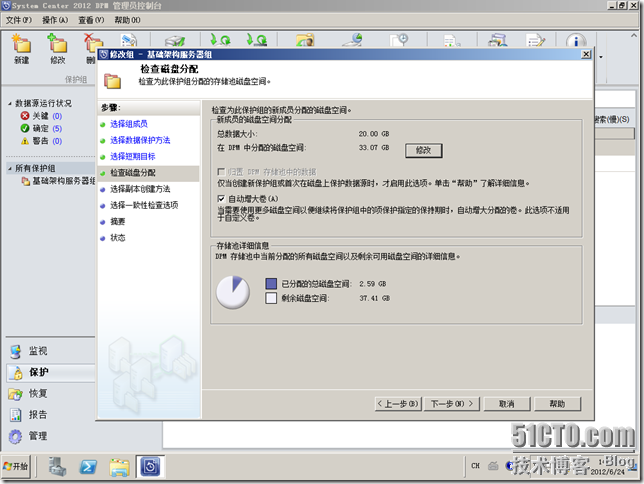Image resolution: width=644 pixels, height=484 pixels.
Task: Click the 帮助 button in the dialog
Action: pyautogui.click(x=557, y=404)
